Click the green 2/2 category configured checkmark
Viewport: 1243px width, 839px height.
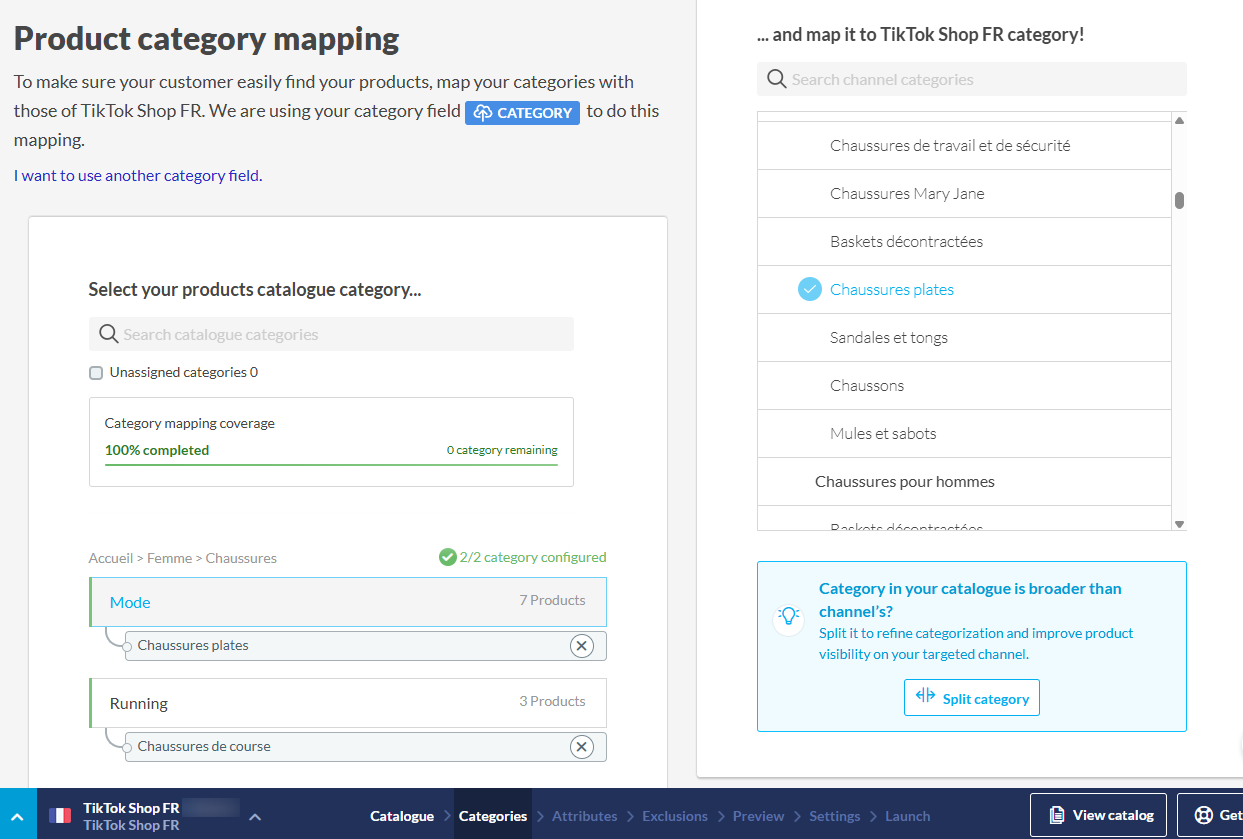click(447, 557)
